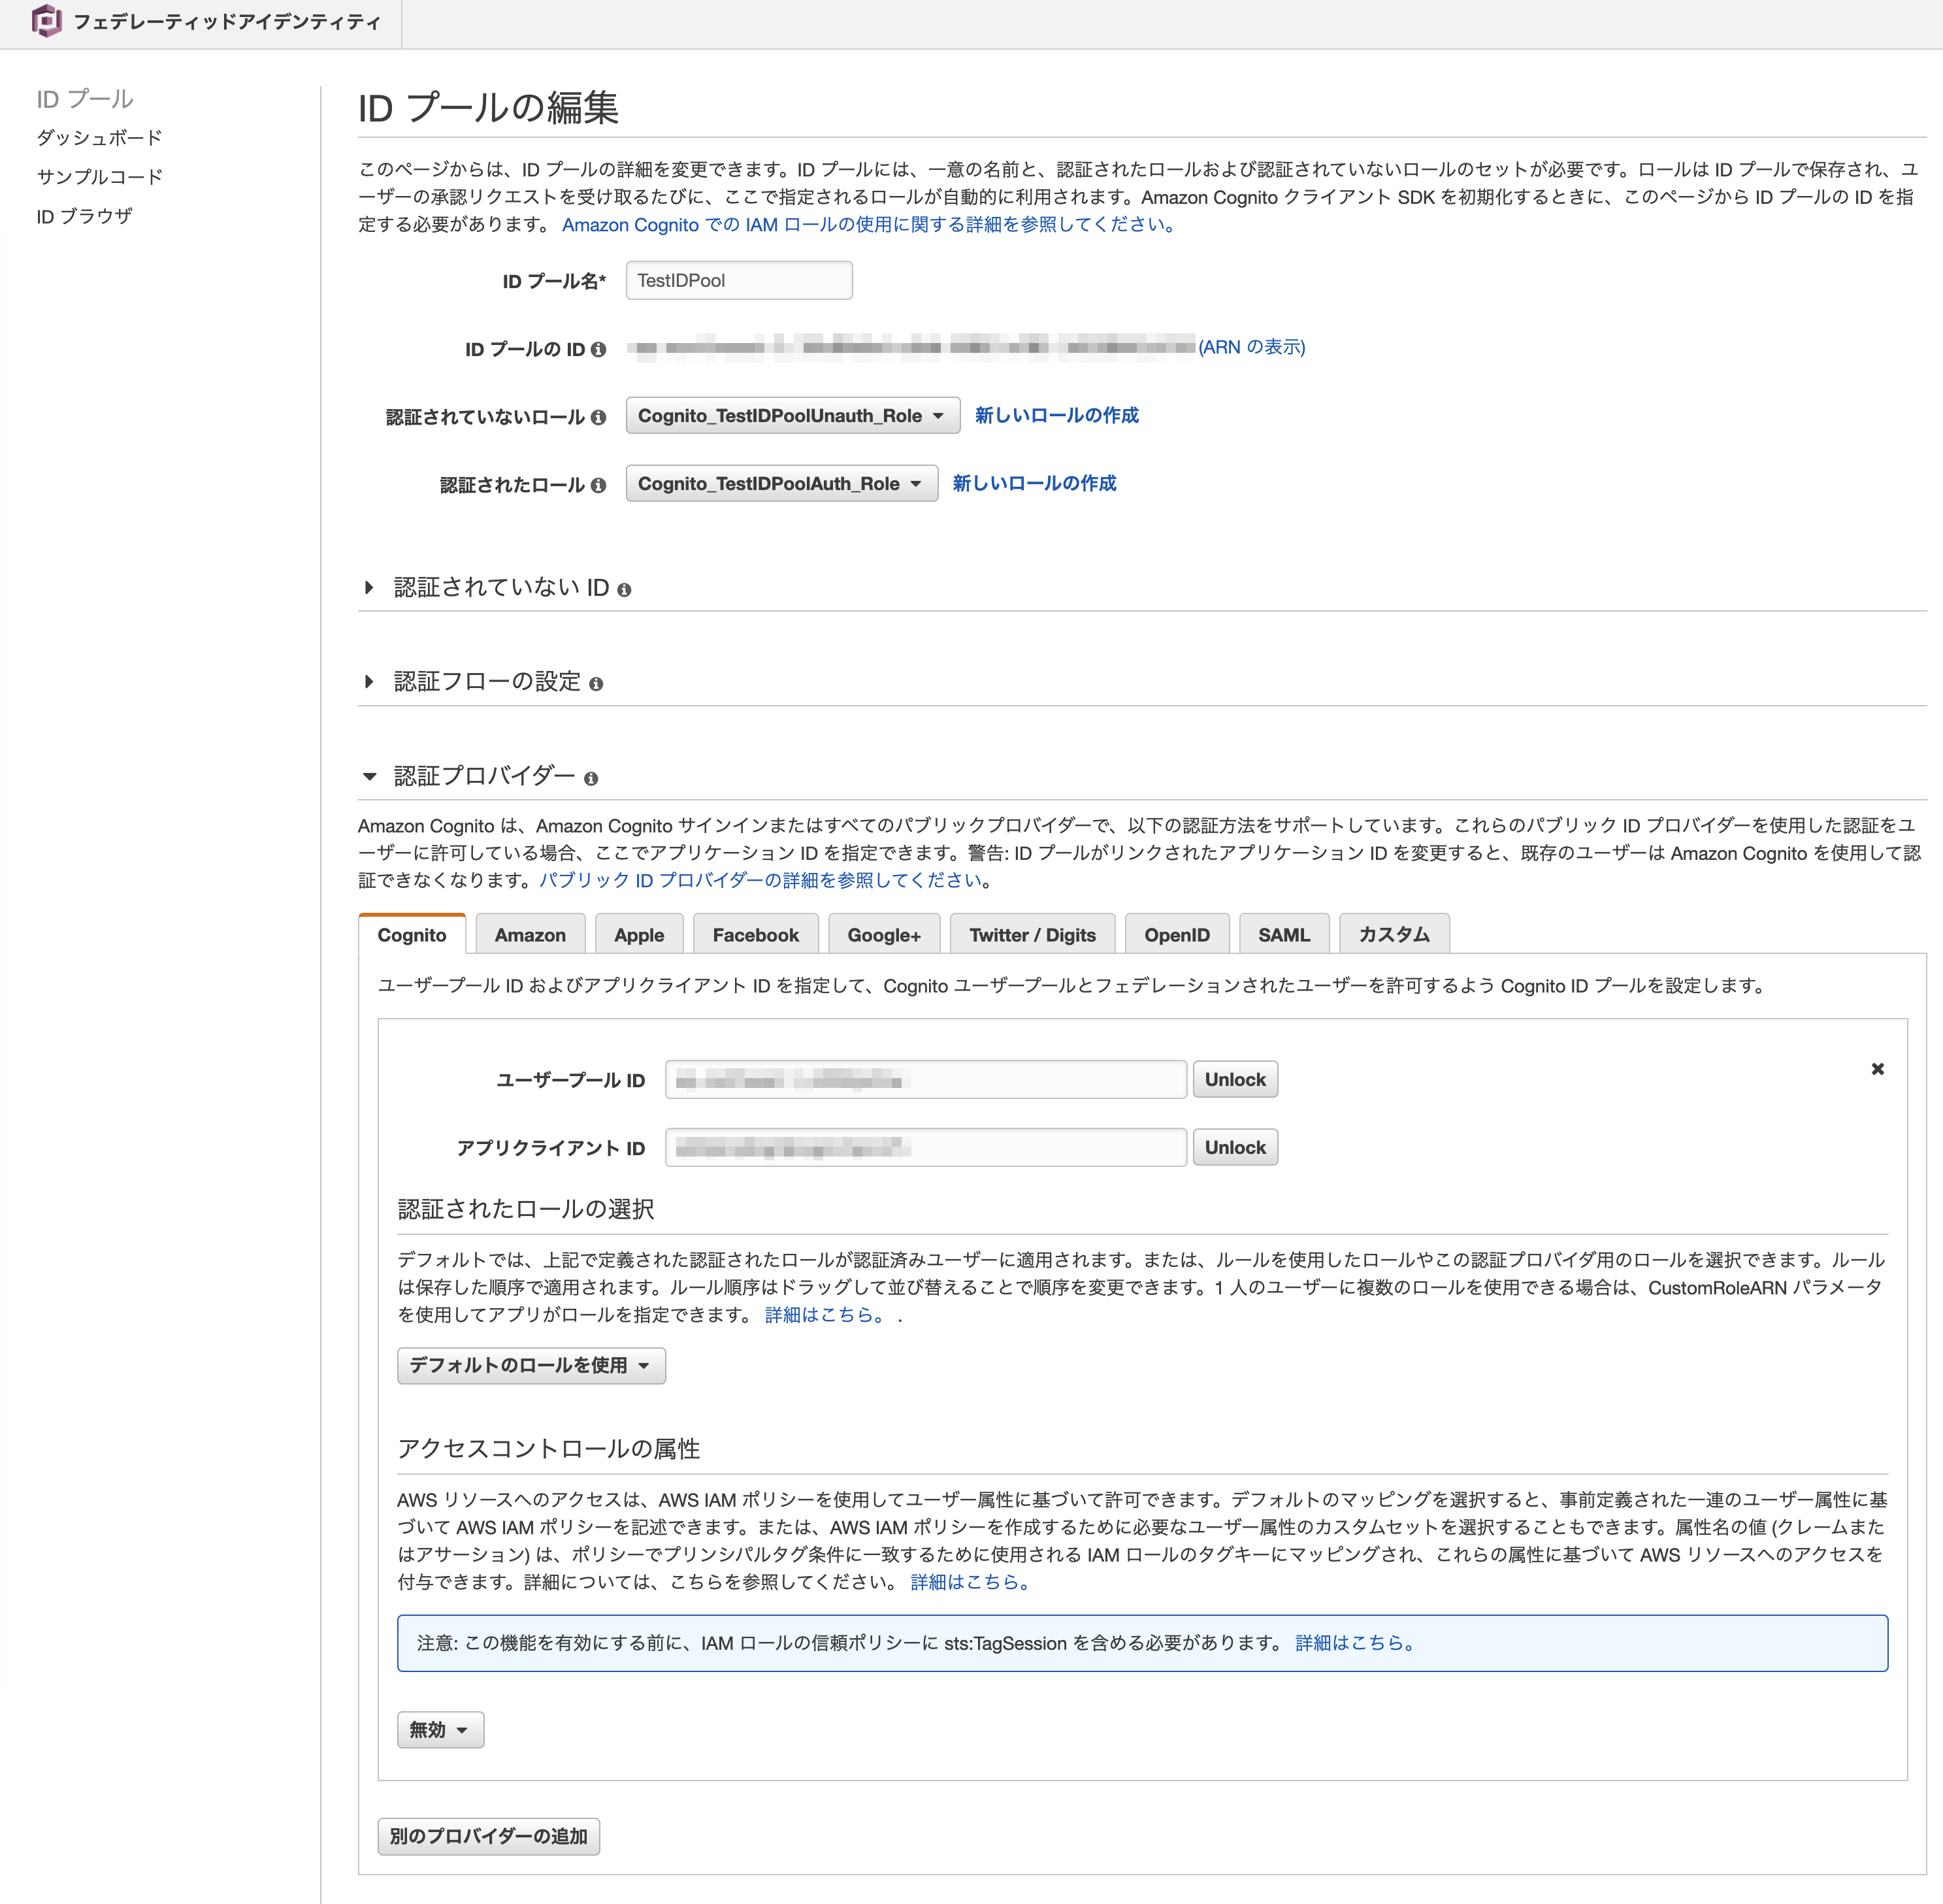Click the Cognito Federated Identities logo icon
This screenshot has height=1904, width=1943.
46,21
